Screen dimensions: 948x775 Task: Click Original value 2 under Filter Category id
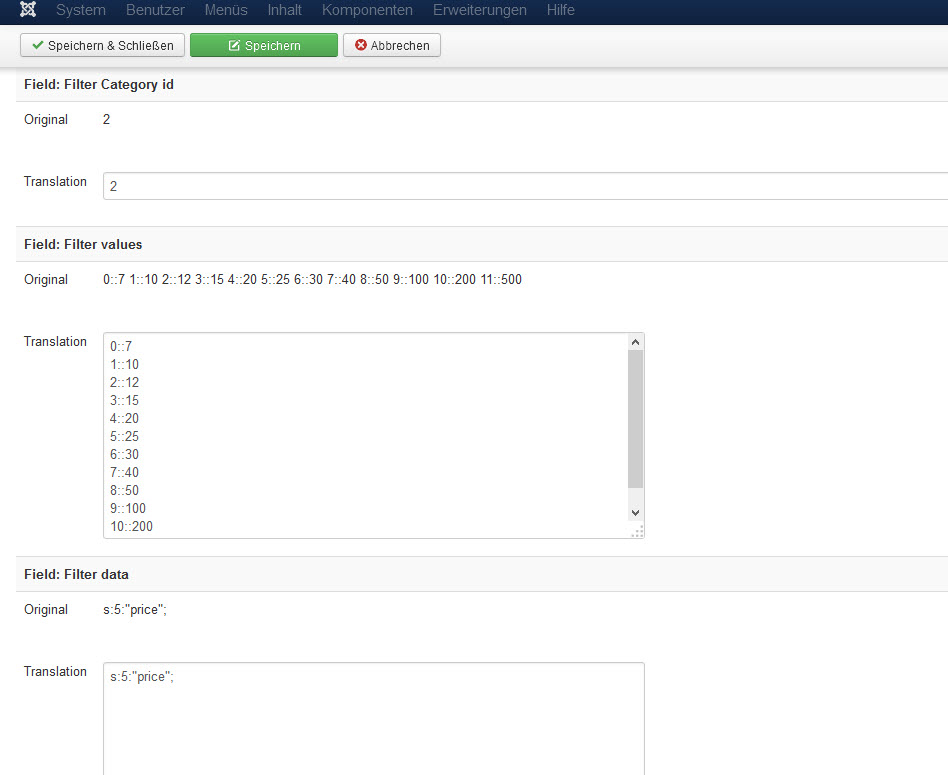pyautogui.click(x=106, y=120)
